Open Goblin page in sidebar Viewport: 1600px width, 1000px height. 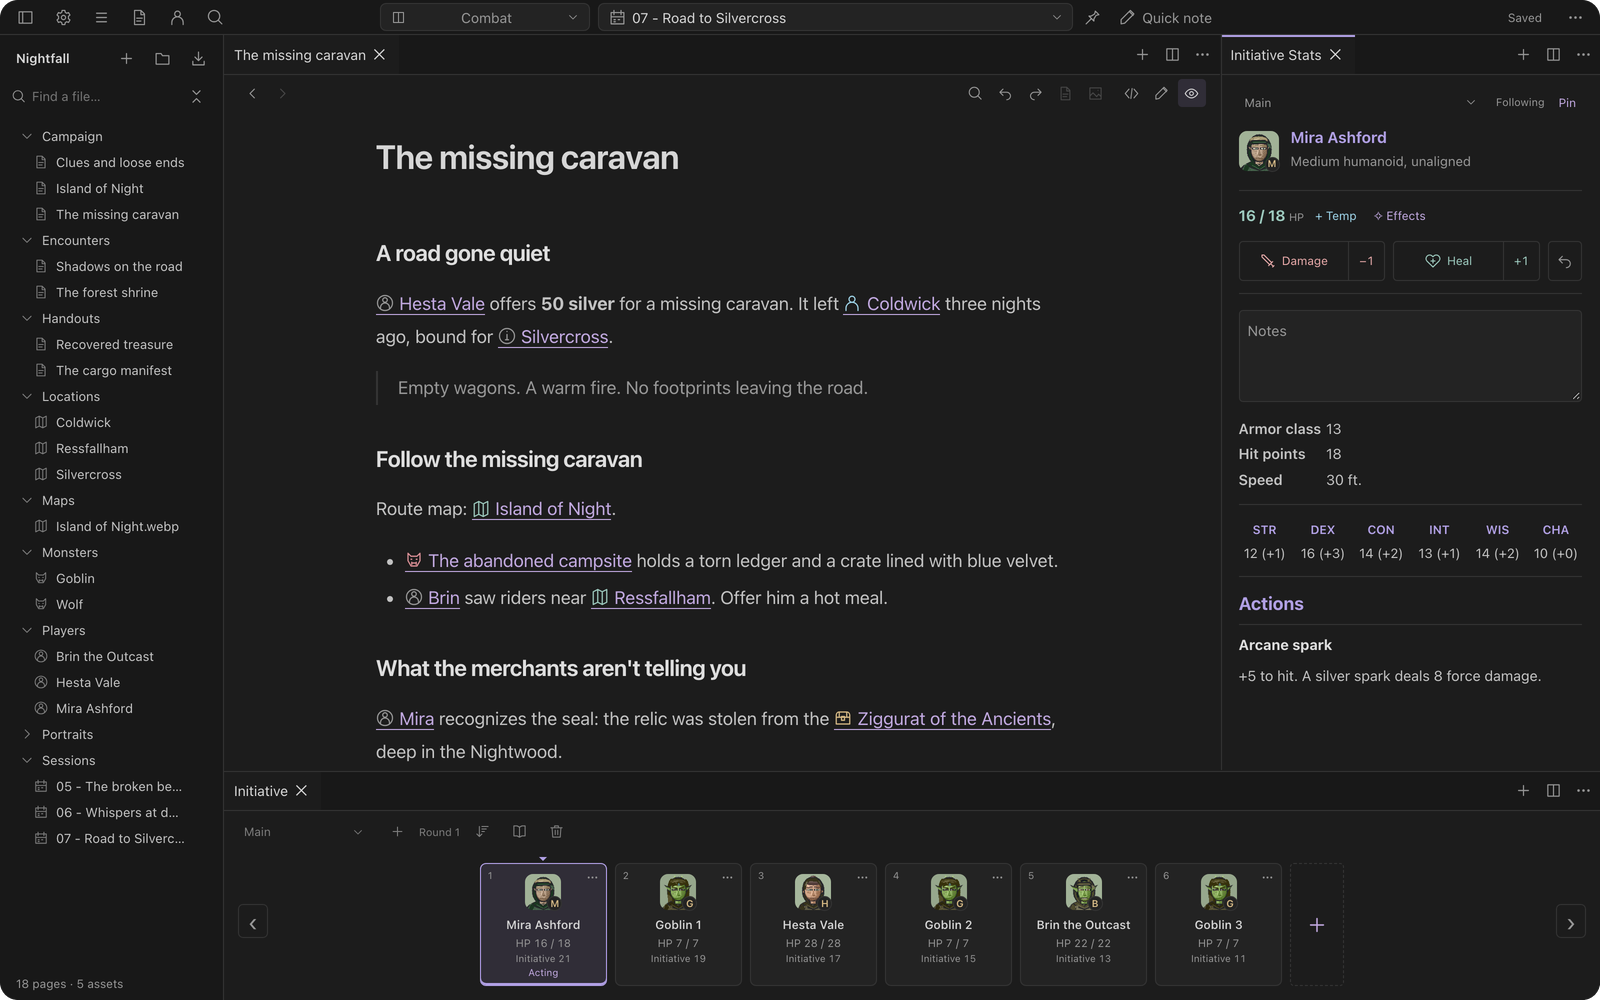click(75, 578)
